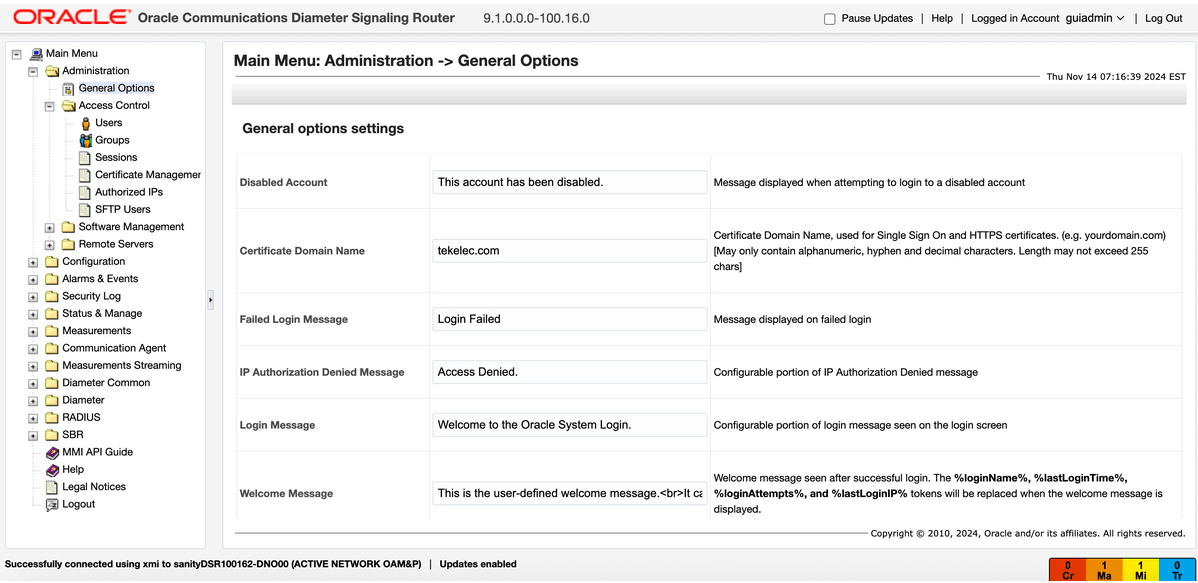Select Measurements Streaming in the tree
Viewport: 1198px width, 583px height.
[121, 365]
